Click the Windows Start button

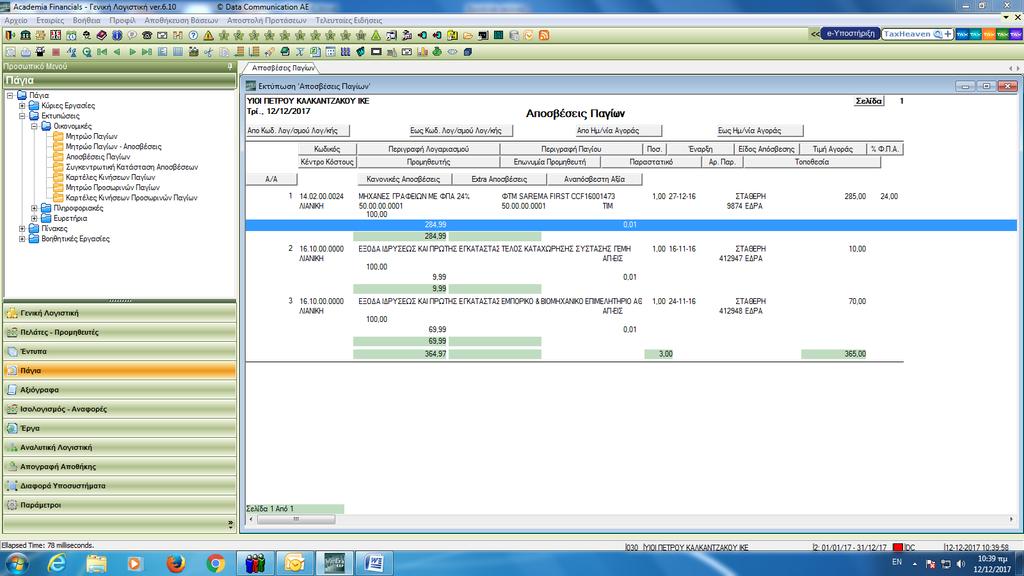pos(16,563)
